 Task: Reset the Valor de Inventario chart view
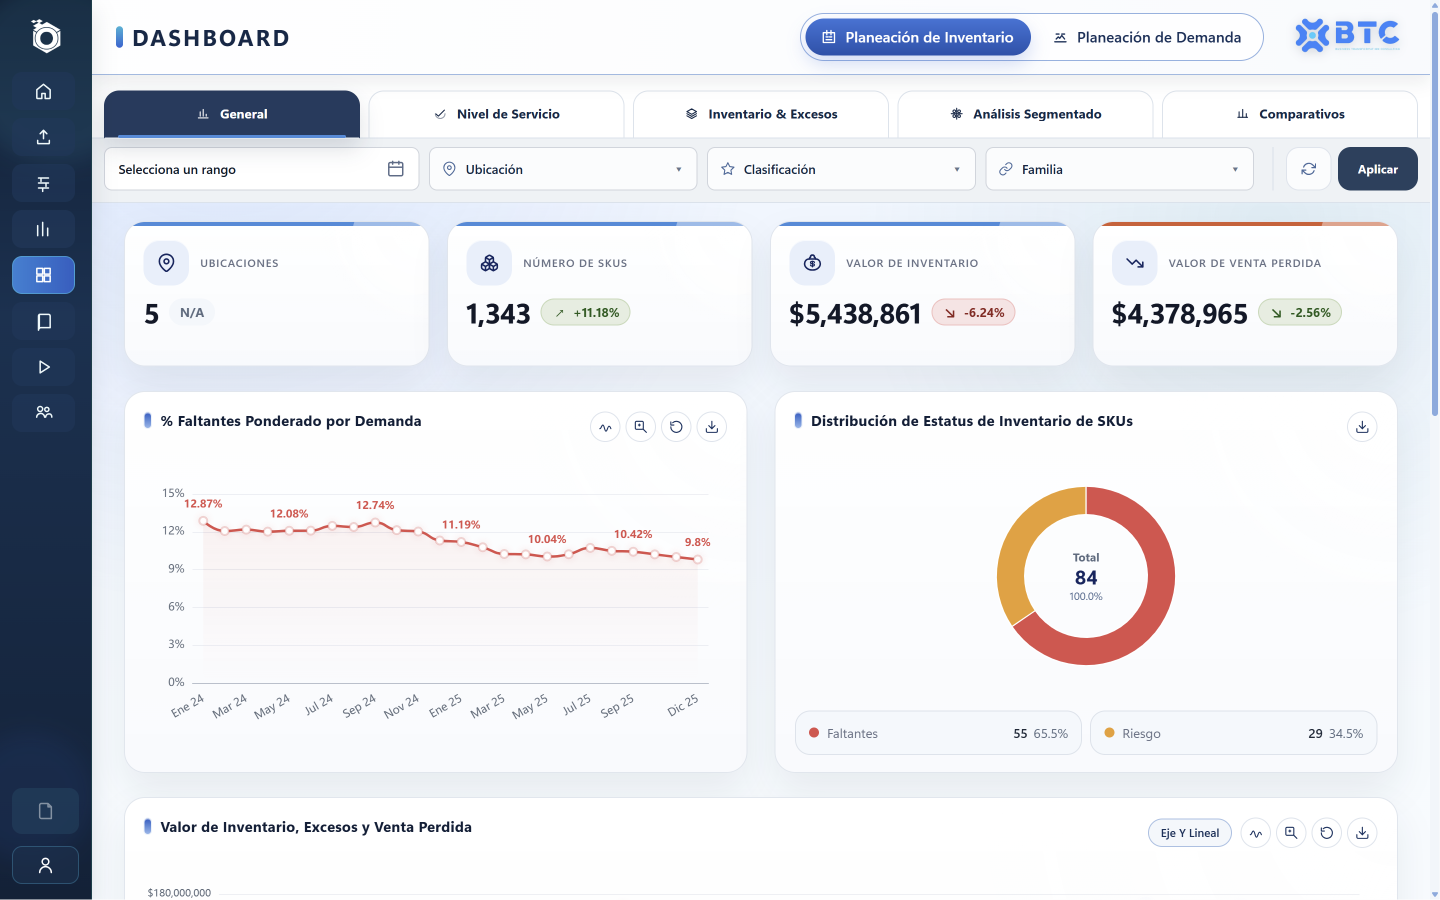coord(1327,833)
